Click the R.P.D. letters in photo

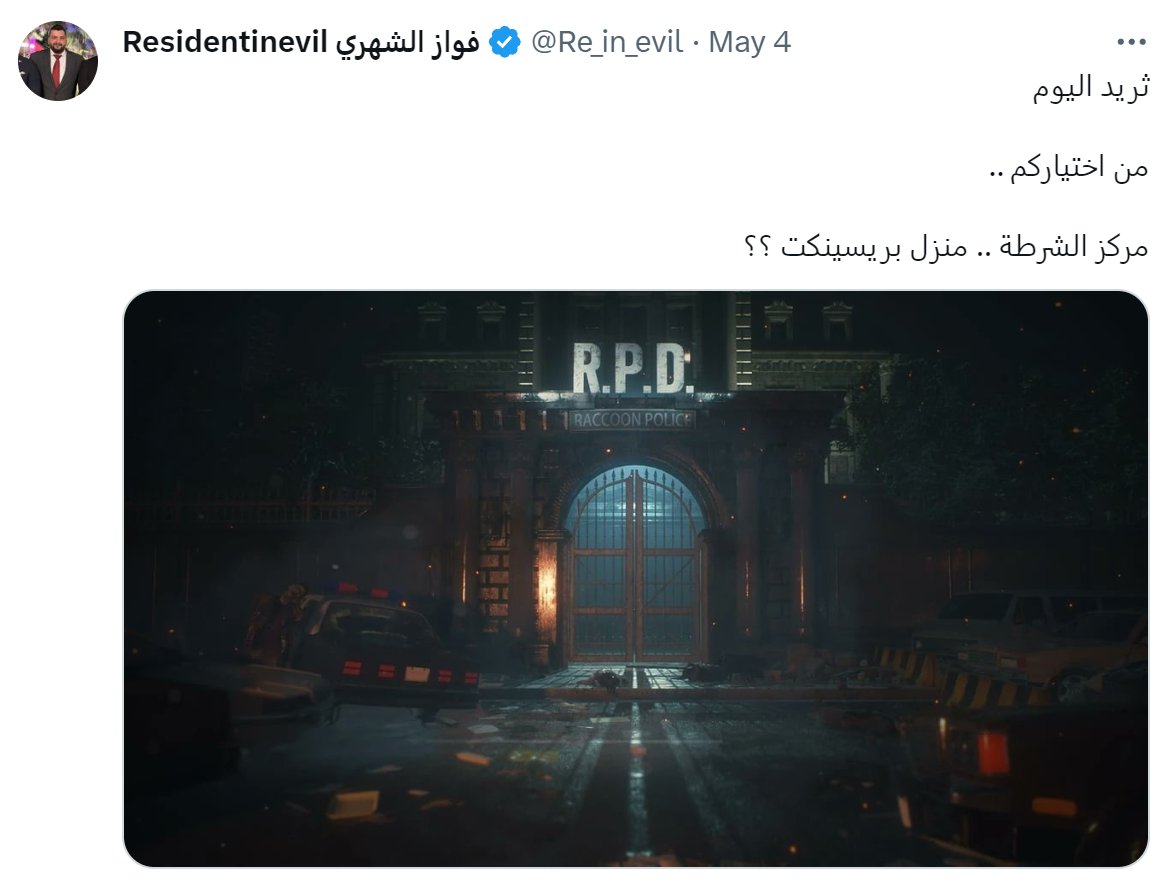click(x=633, y=368)
